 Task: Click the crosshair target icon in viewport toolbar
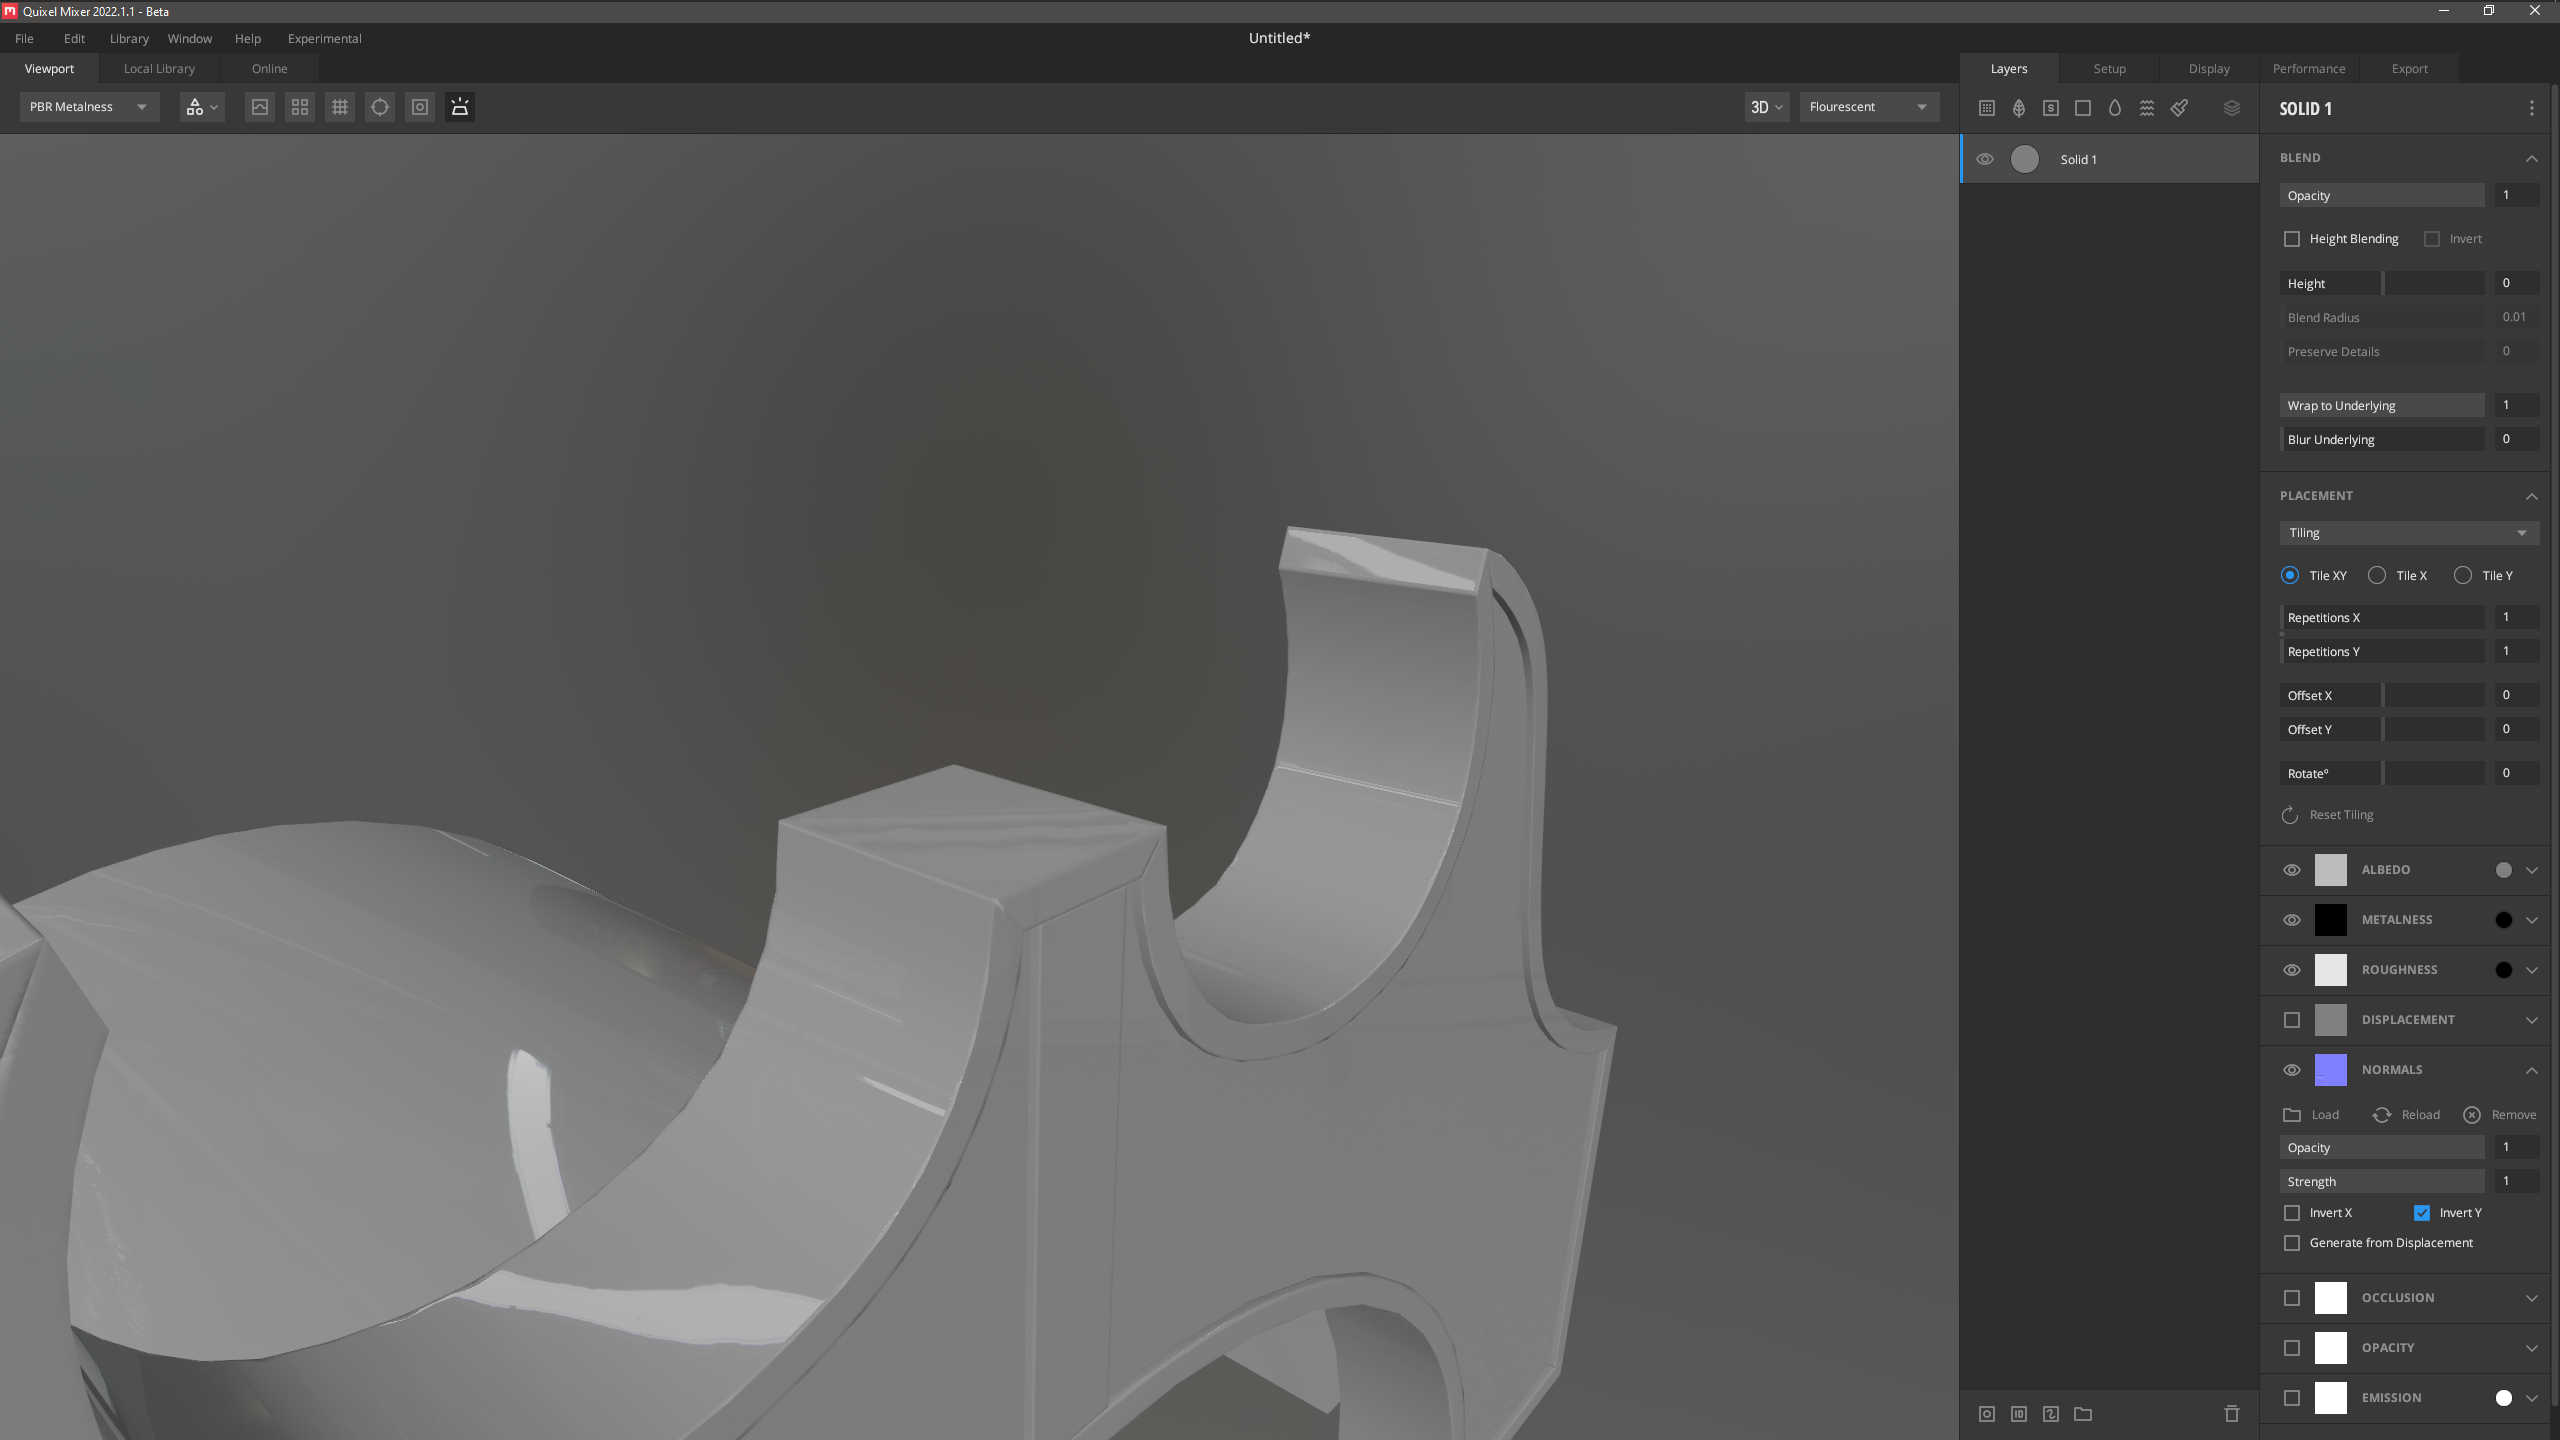point(380,107)
